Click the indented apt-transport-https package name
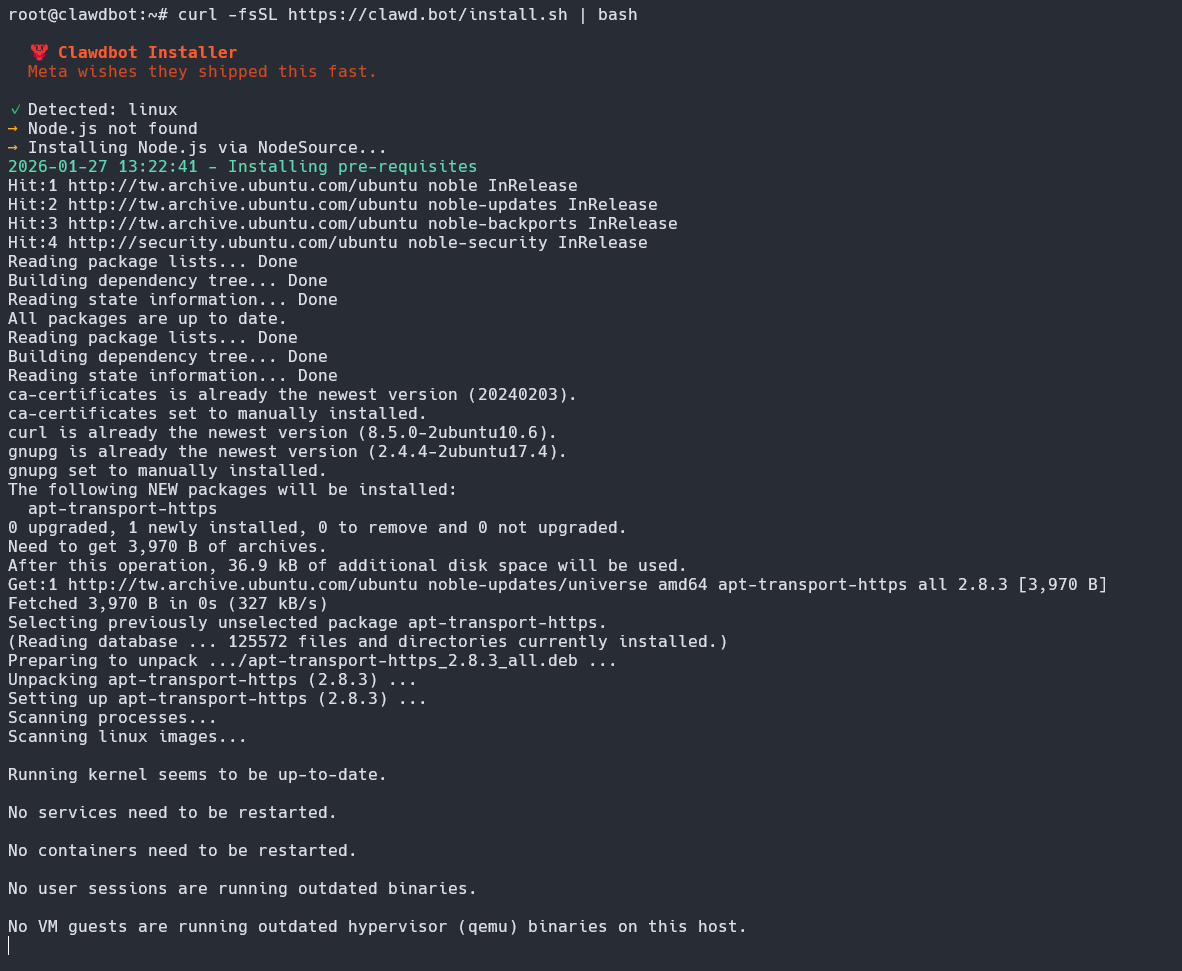The image size is (1182, 971). 122,509
